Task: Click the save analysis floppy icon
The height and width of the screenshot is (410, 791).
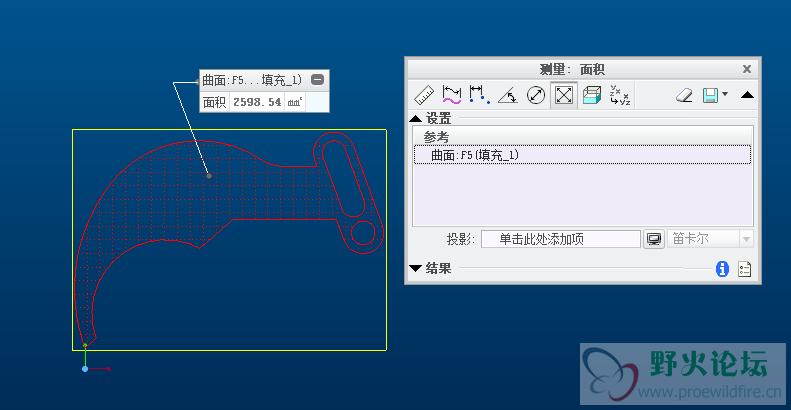Action: [x=710, y=95]
